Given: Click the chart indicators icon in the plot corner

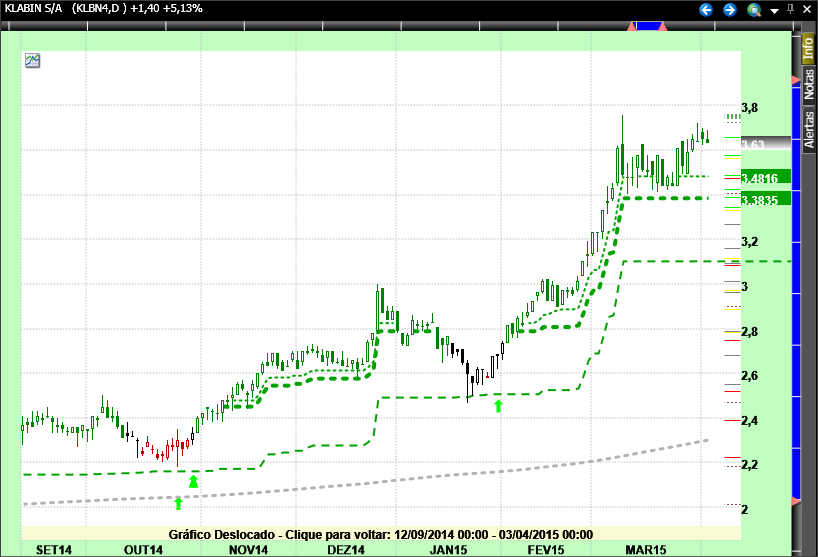Looking at the screenshot, I should (x=33, y=61).
